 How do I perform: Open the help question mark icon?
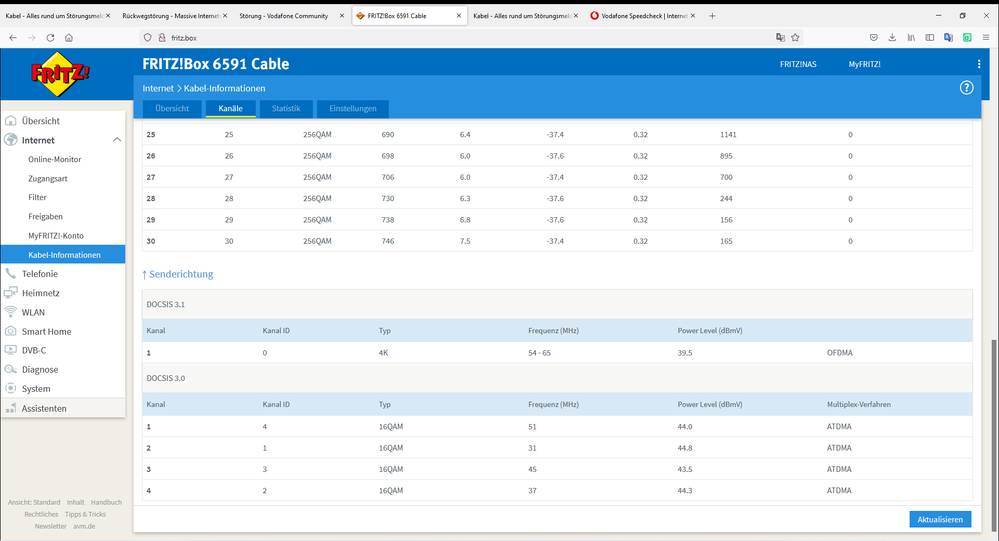click(x=967, y=88)
